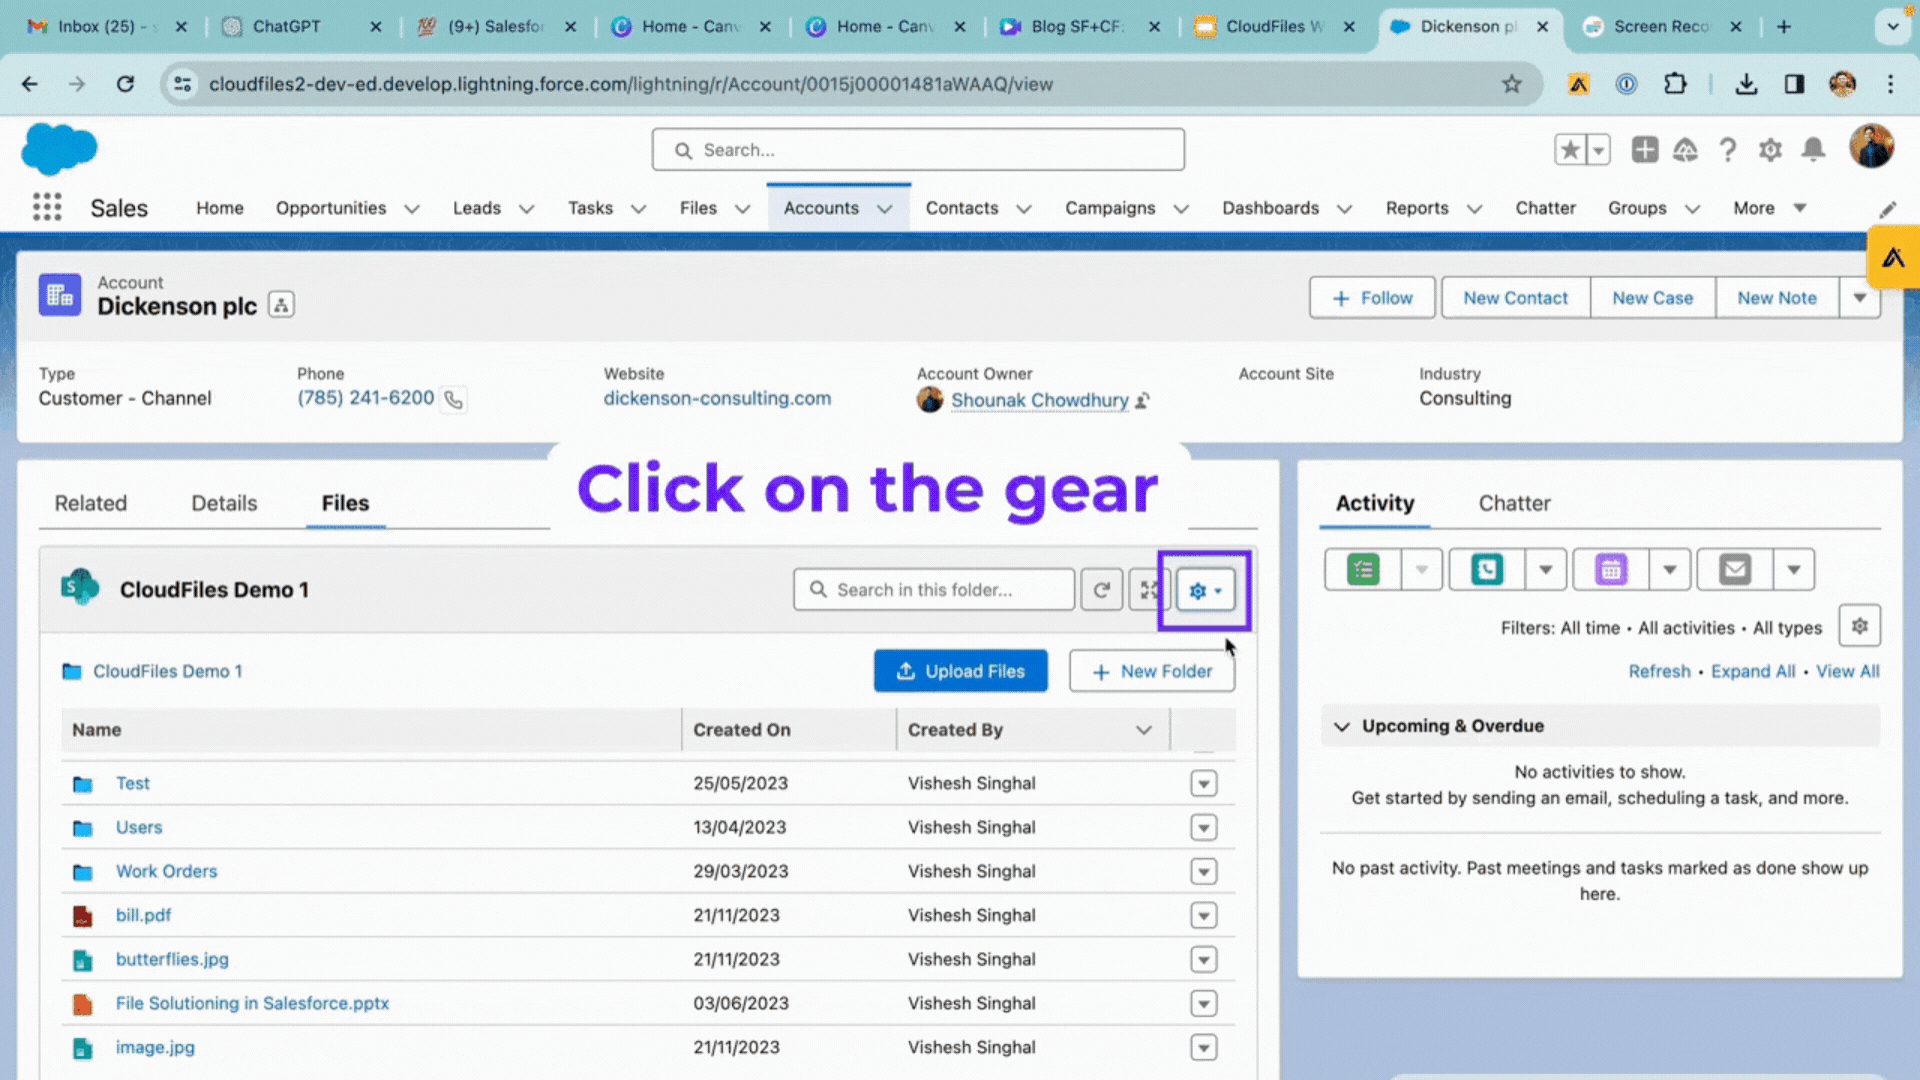Screen dimensions: 1920x1080
Task: Focus the global Search box
Action: 918,150
